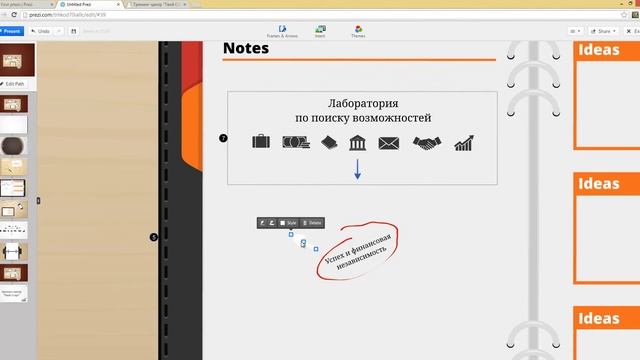Select the arrow's upper-left endpoint handle
The image size is (640, 360).
click(x=291, y=234)
